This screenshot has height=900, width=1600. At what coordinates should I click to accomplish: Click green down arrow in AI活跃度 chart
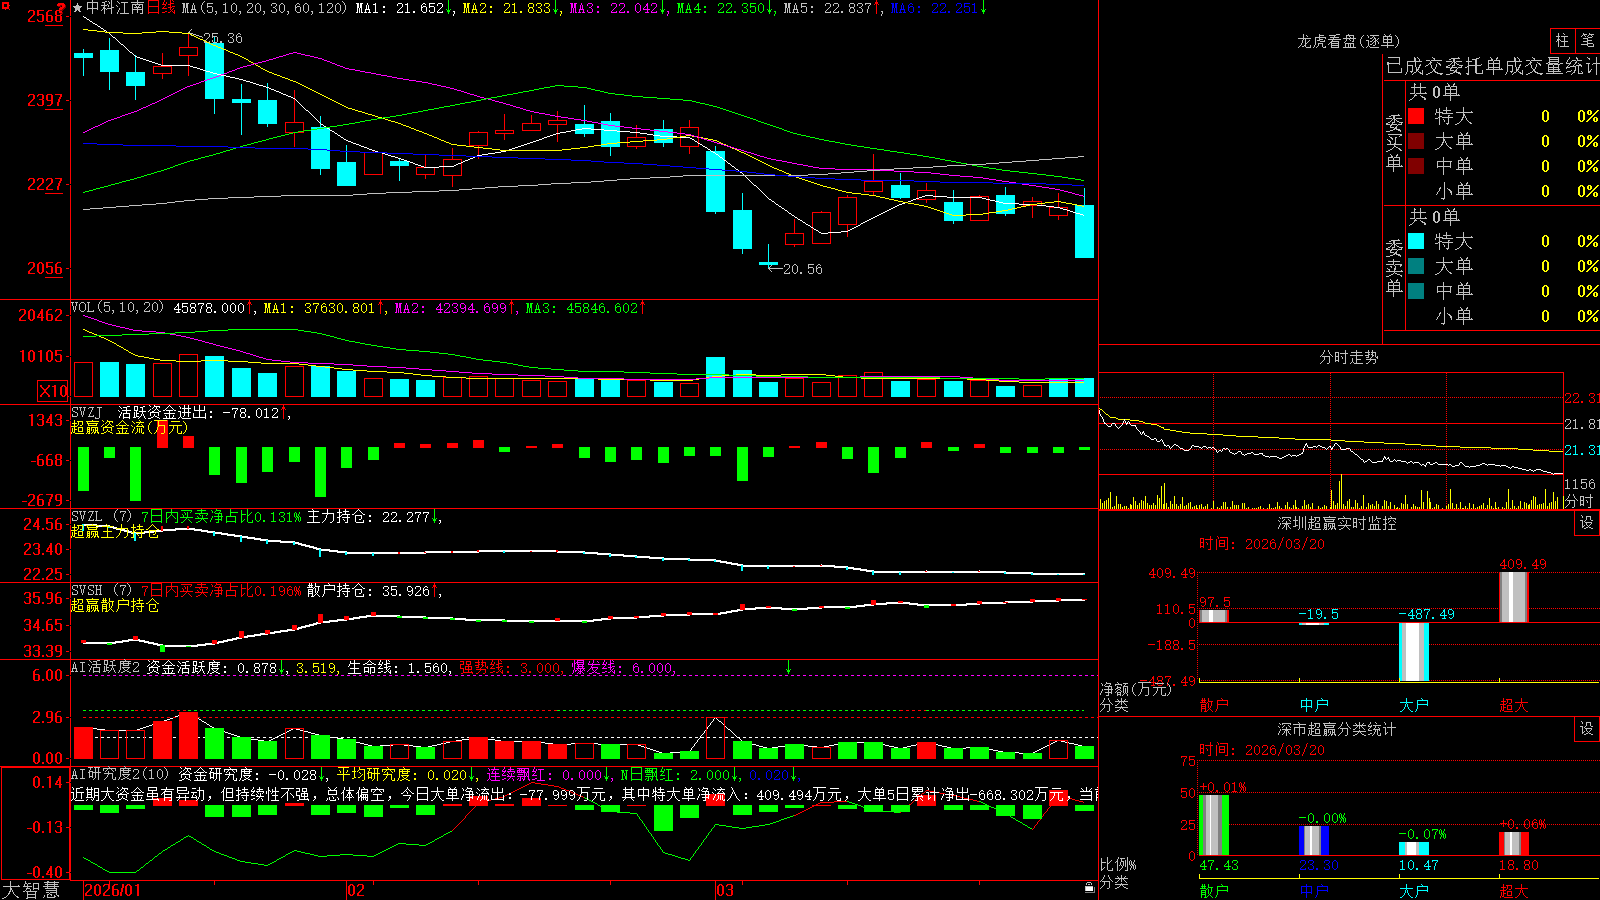click(789, 667)
